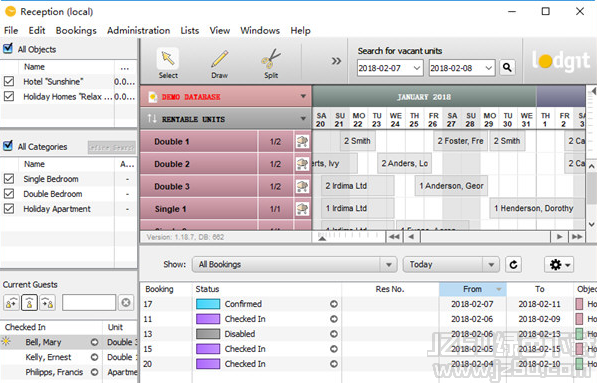Click the middle Current Guests checked-in icon
Screen dimensions: 597x383
[29, 303]
